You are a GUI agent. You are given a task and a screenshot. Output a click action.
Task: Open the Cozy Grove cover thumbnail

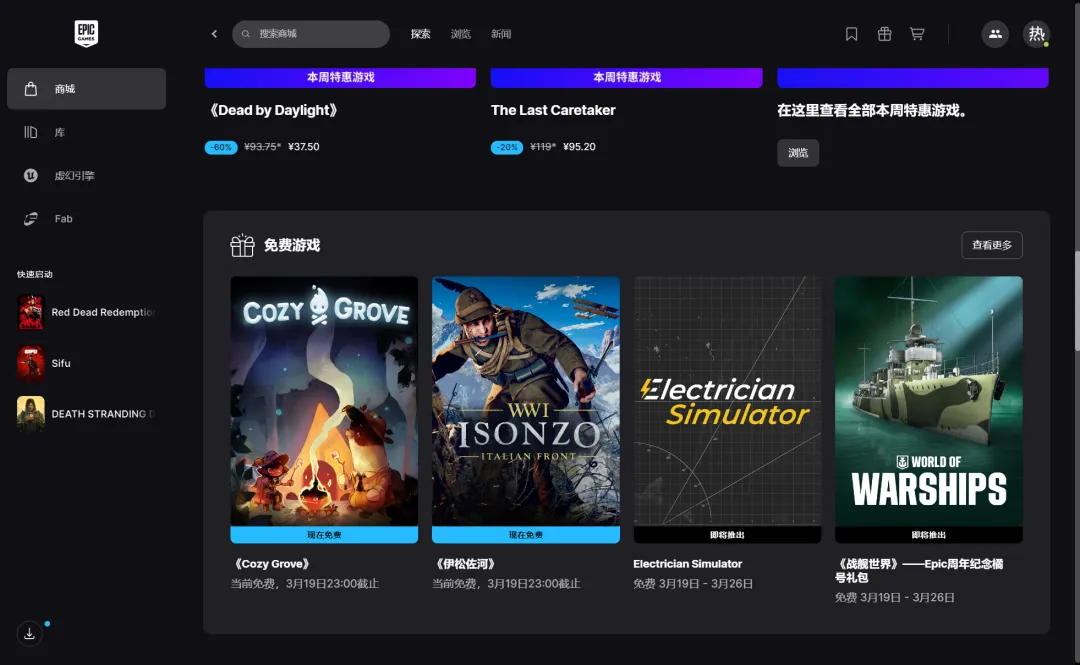click(x=324, y=401)
